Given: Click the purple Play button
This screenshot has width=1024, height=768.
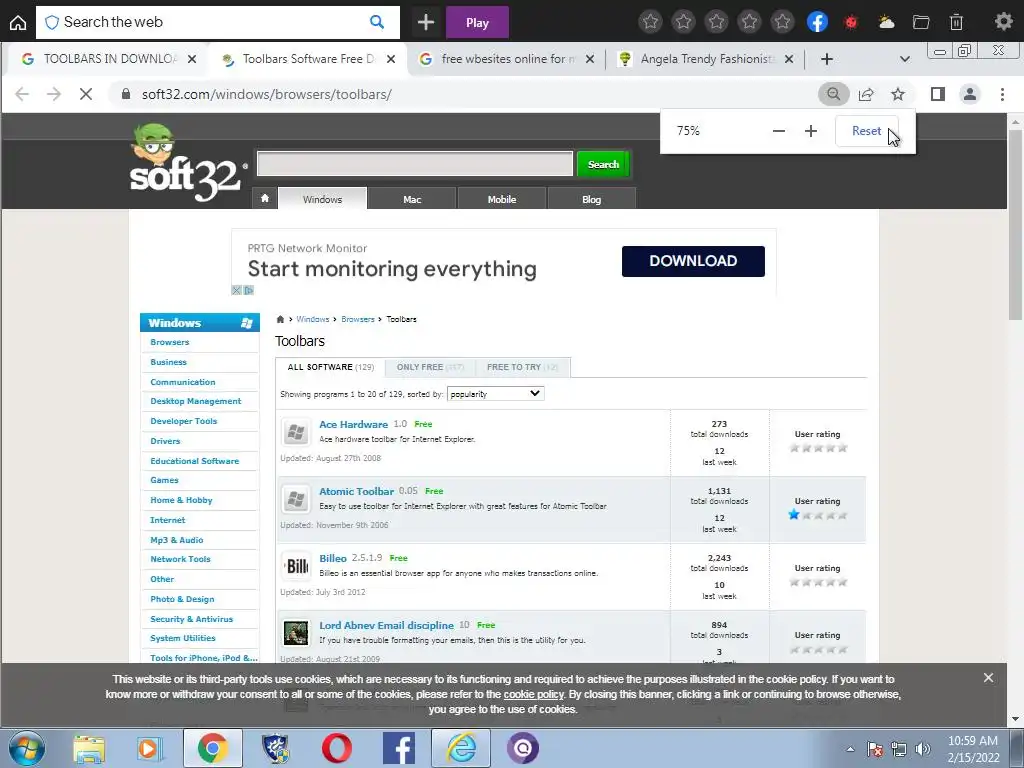Looking at the screenshot, I should coord(477,23).
